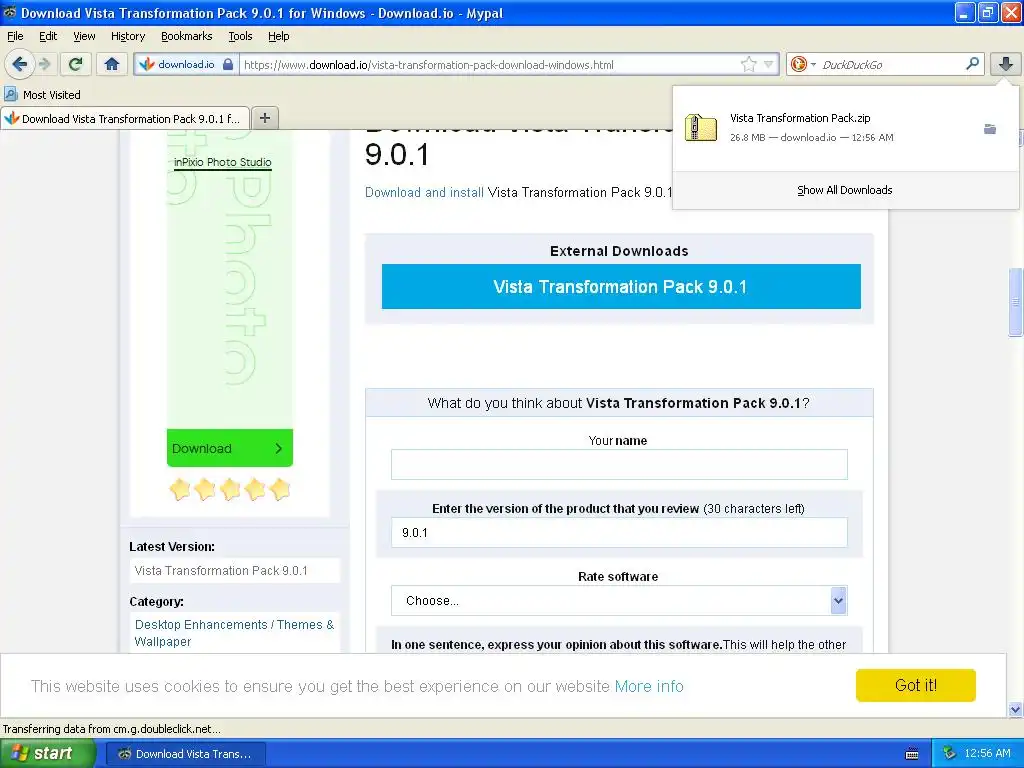Open the File menu
Image resolution: width=1024 pixels, height=768 pixels.
[15, 37]
